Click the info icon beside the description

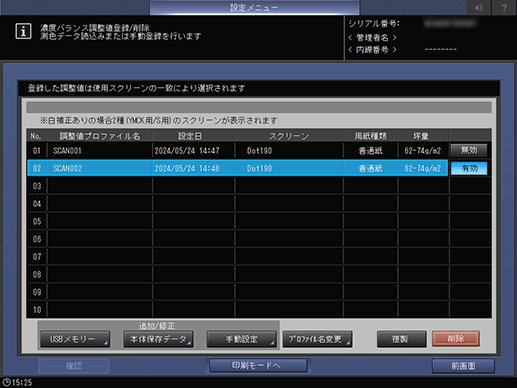(x=23, y=32)
